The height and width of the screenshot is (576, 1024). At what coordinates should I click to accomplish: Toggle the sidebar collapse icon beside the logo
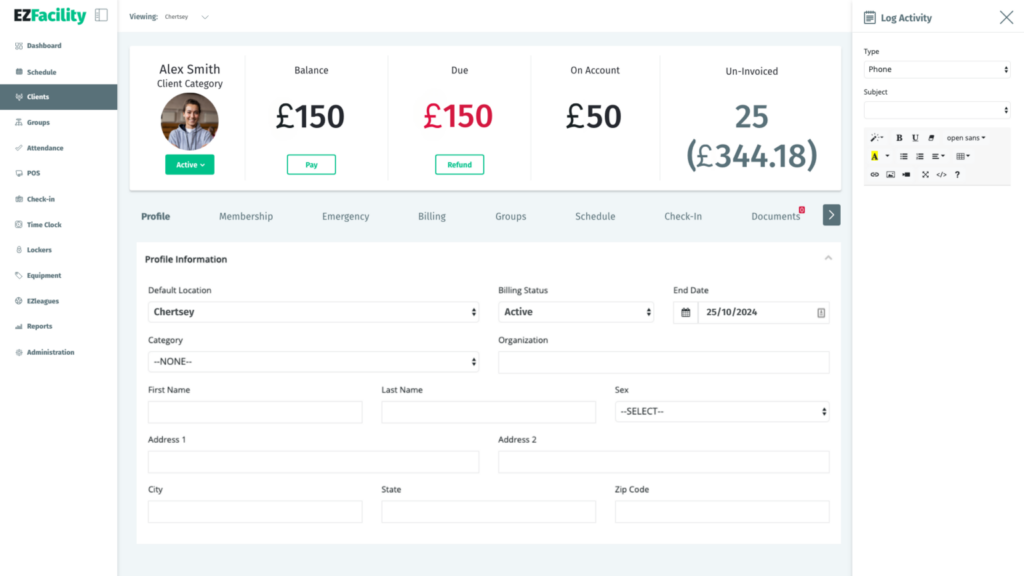tap(101, 16)
